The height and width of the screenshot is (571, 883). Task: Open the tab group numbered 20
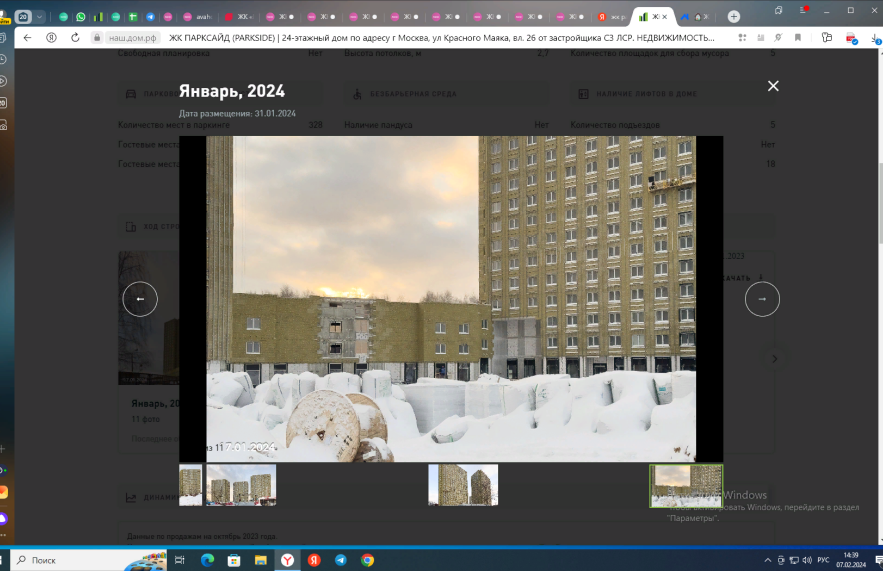(23, 17)
